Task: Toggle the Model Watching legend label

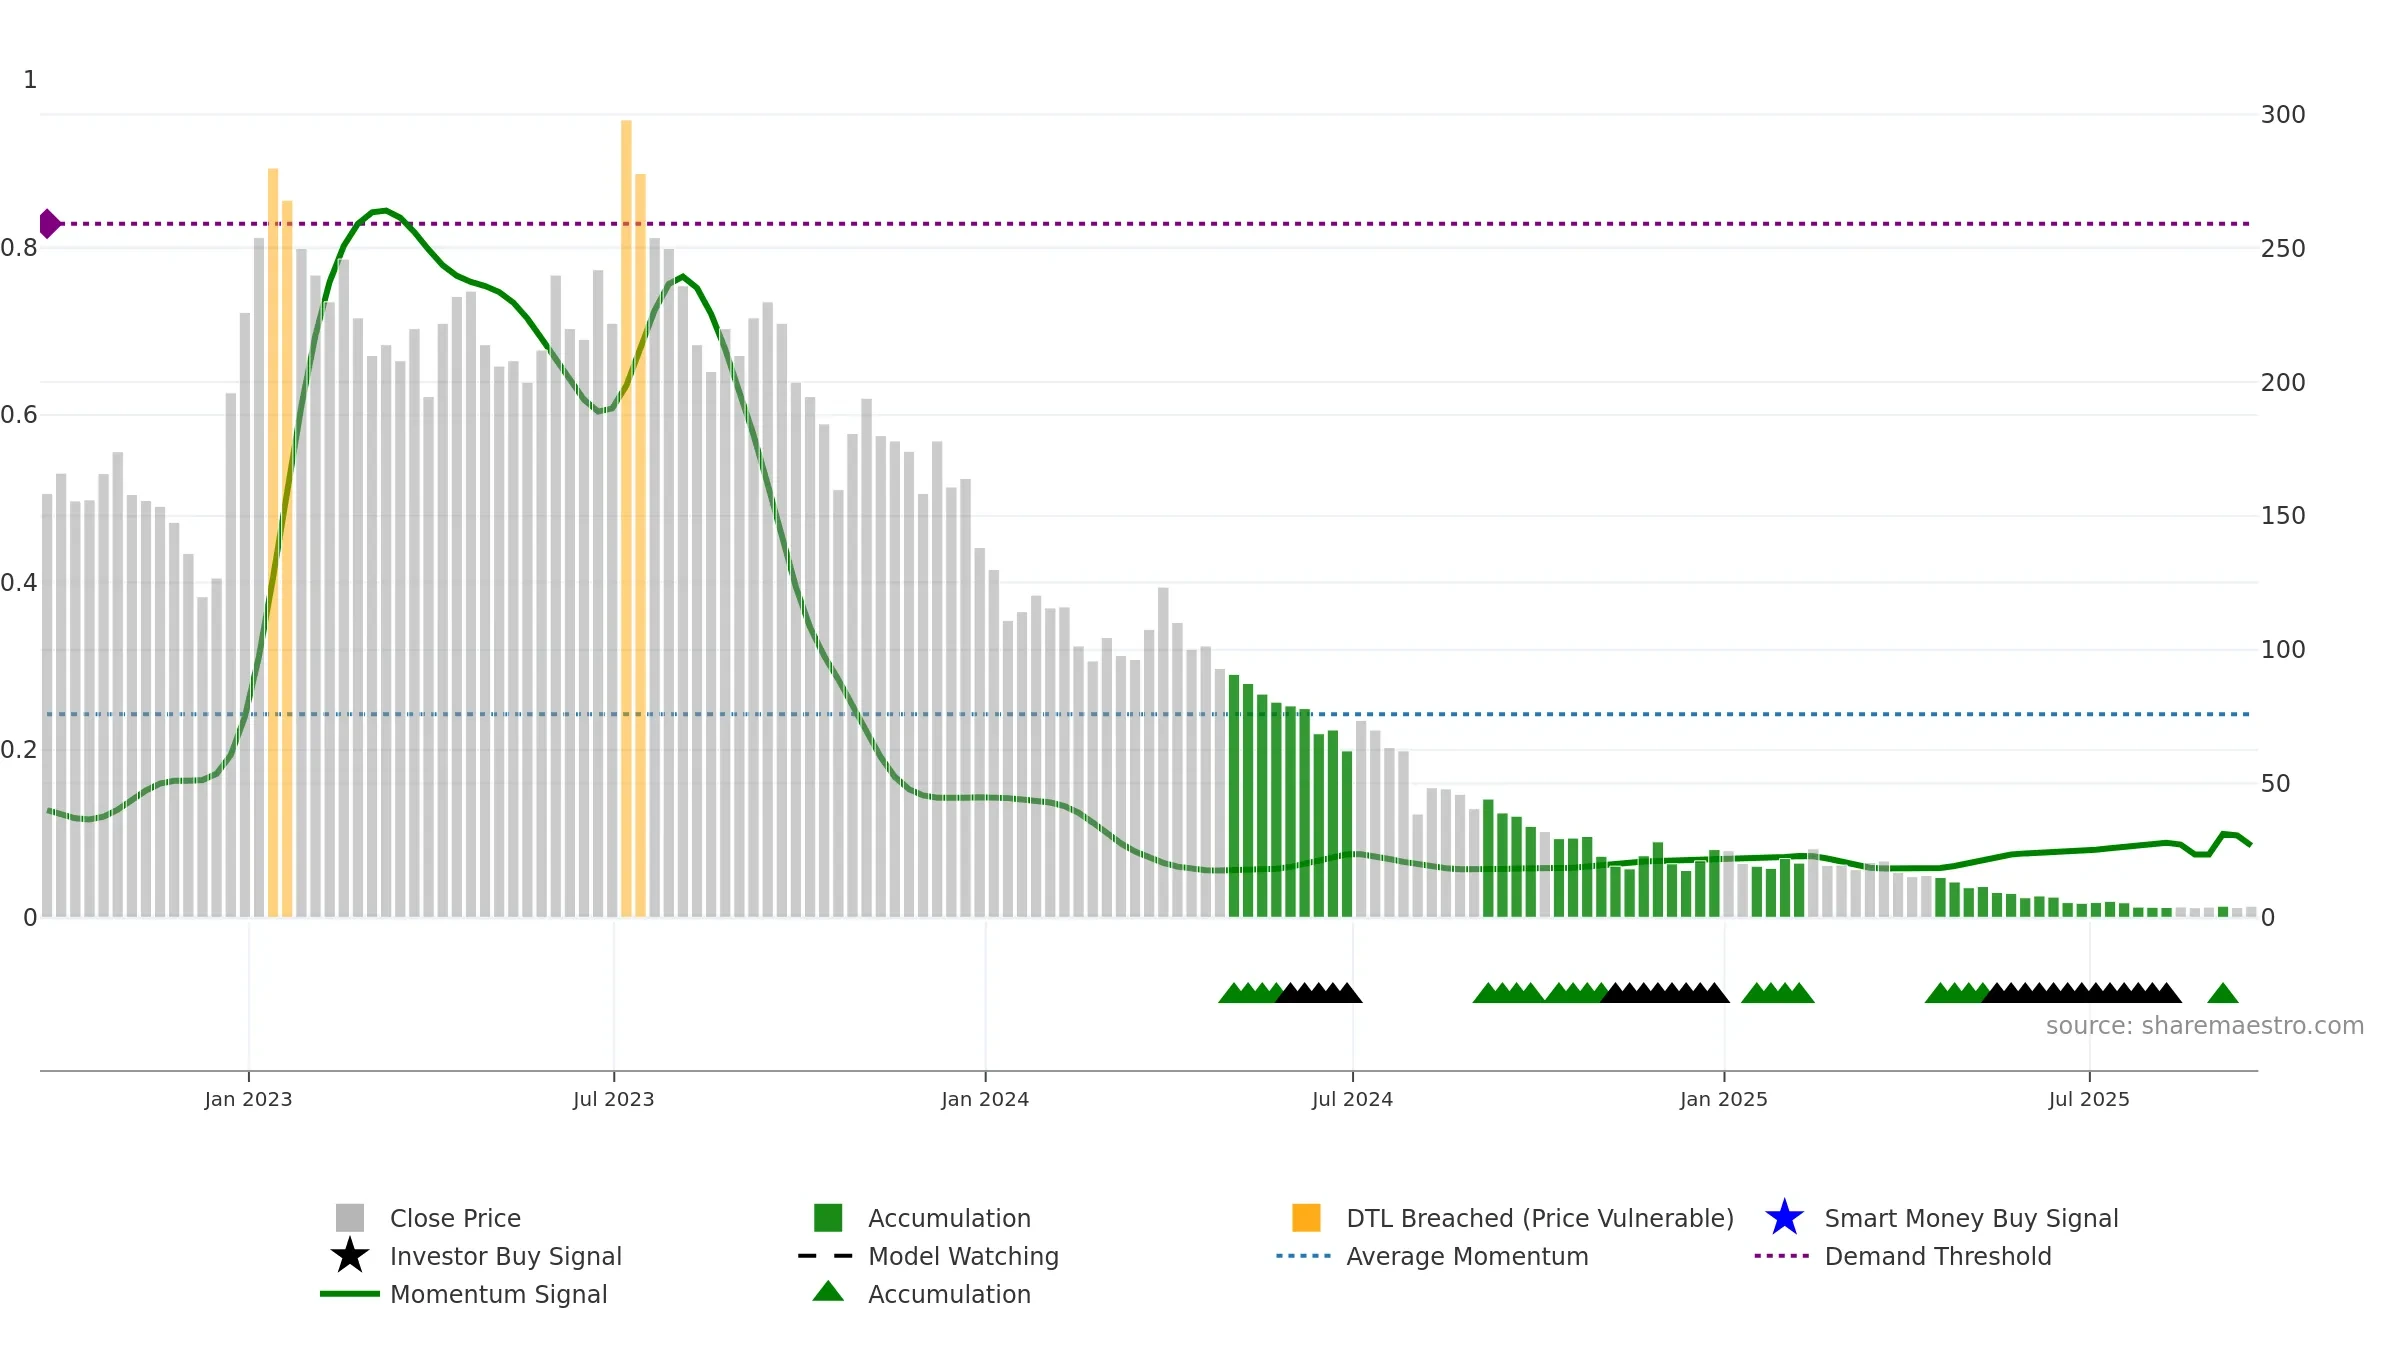Action: 963,1256
